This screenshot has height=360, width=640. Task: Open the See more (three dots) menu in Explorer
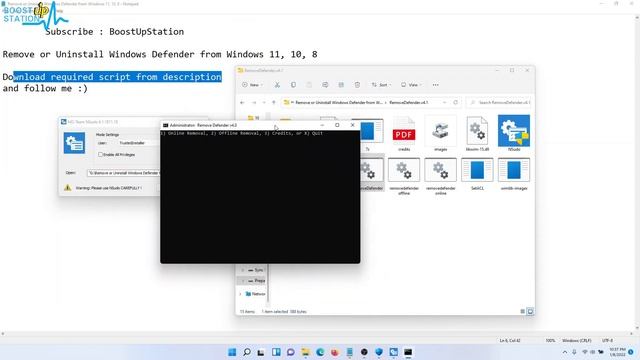coord(436,85)
